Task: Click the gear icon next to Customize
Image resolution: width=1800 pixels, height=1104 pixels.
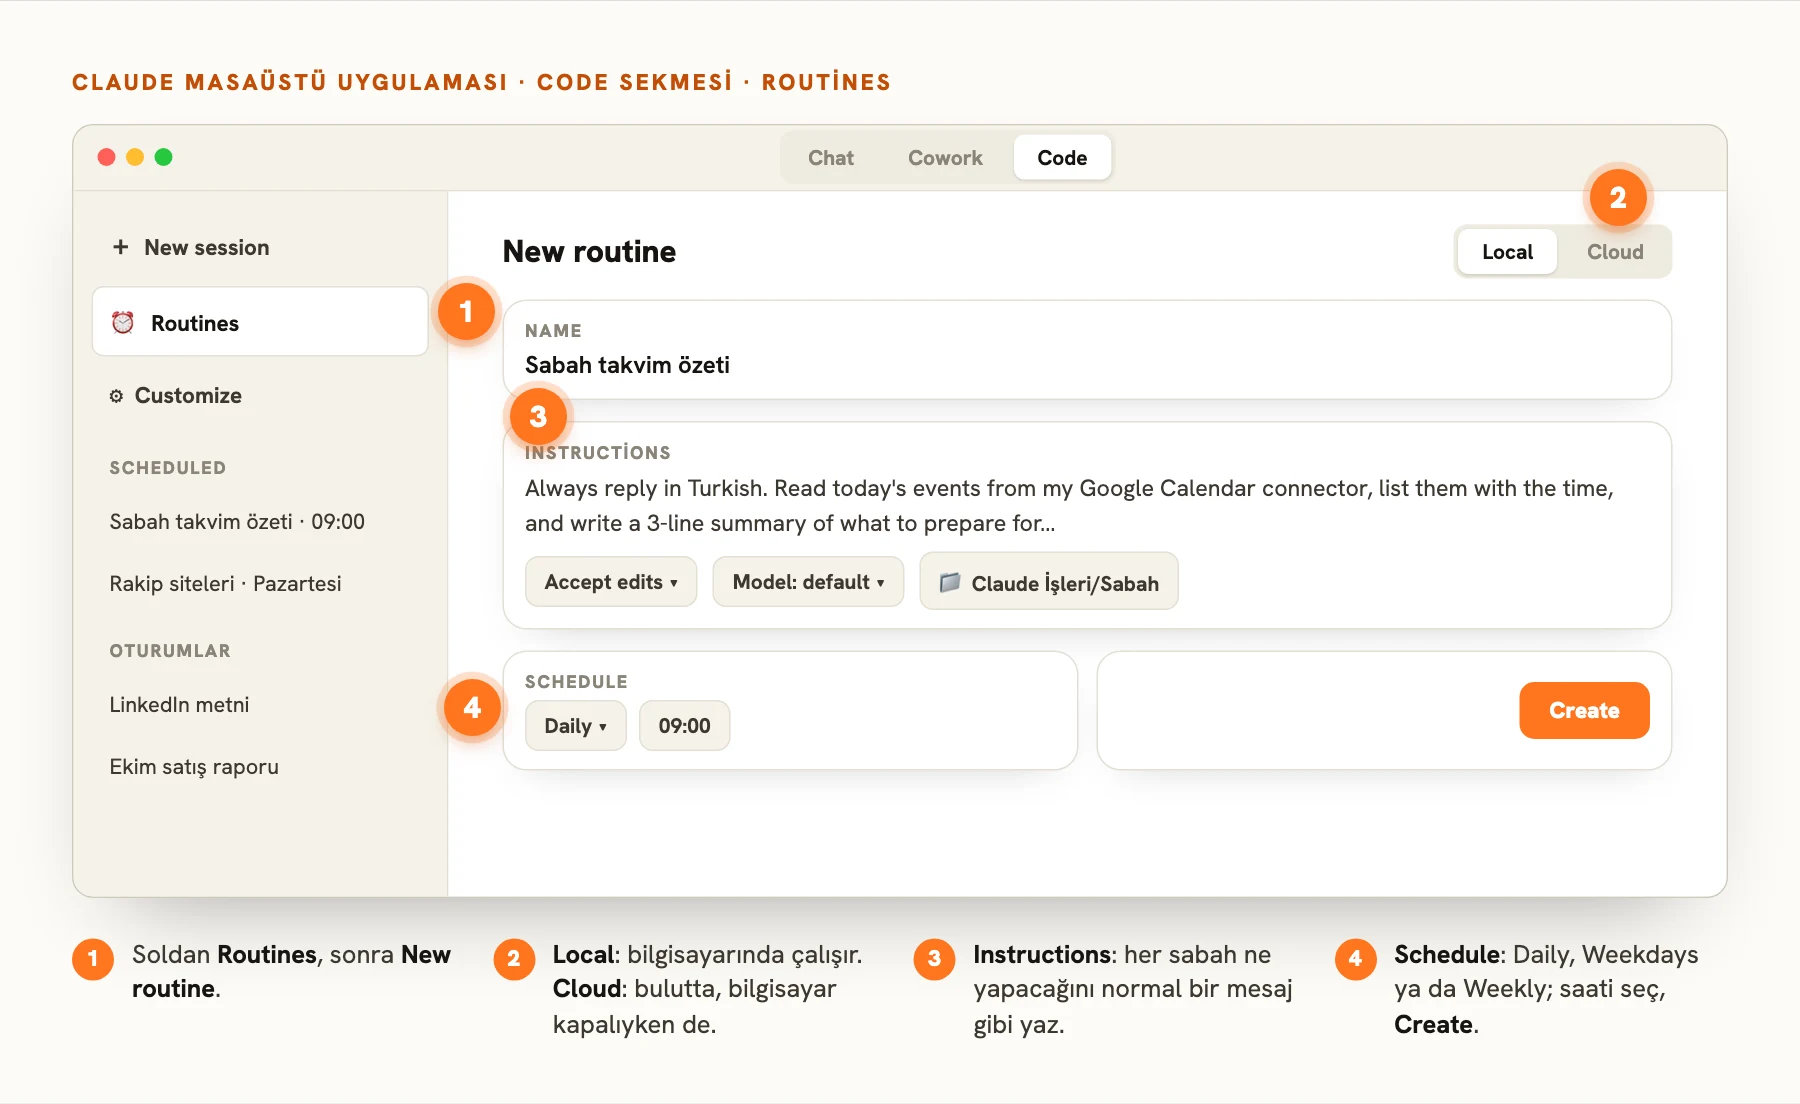Action: 116,396
